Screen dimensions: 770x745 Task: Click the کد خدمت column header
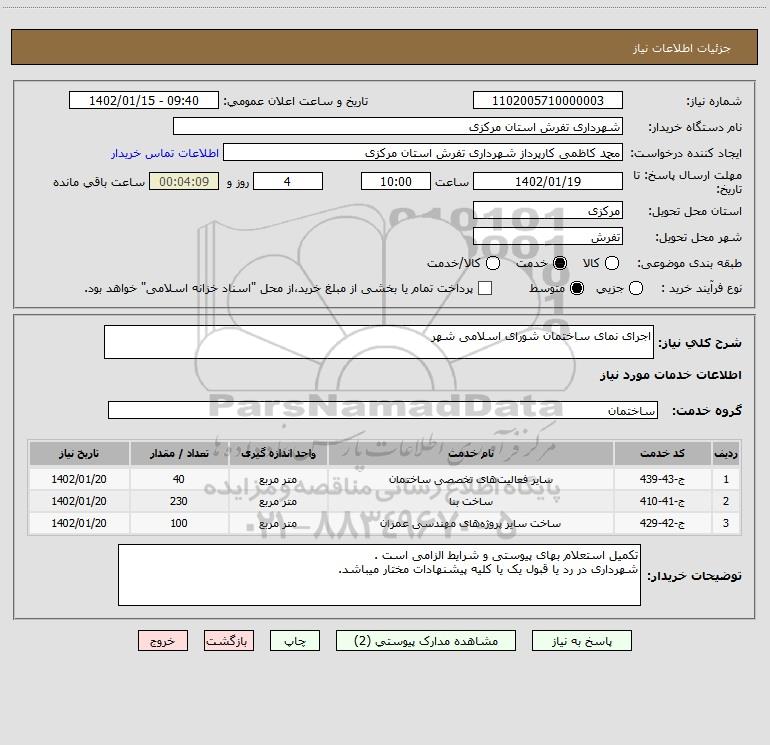(662, 453)
